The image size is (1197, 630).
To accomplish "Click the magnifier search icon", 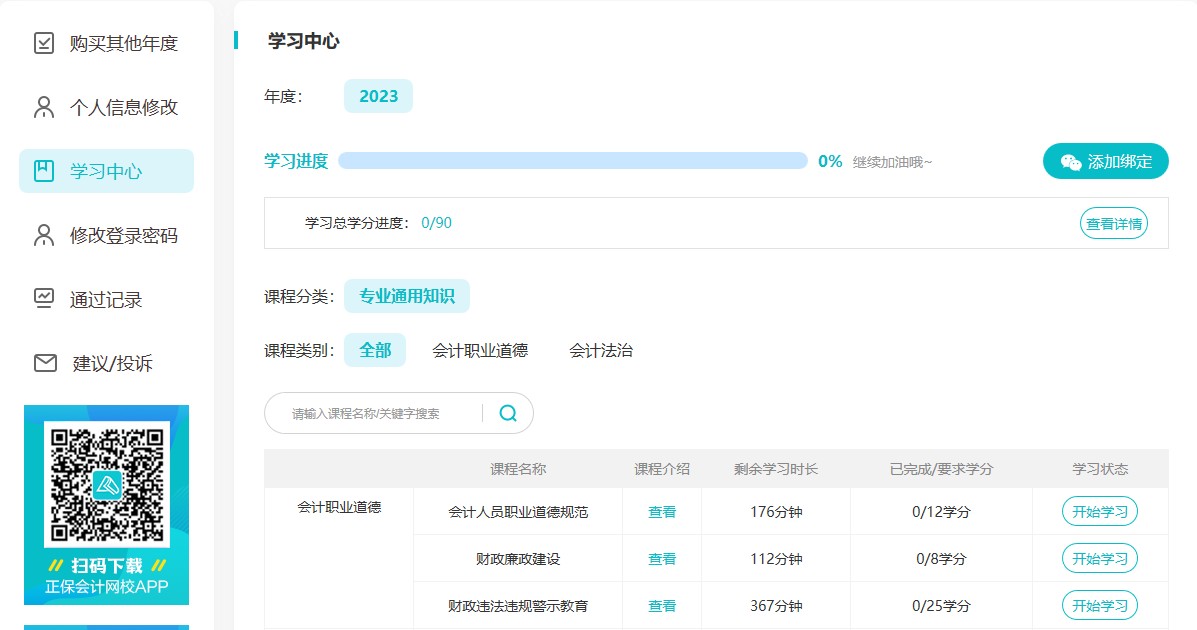I will 508,413.
